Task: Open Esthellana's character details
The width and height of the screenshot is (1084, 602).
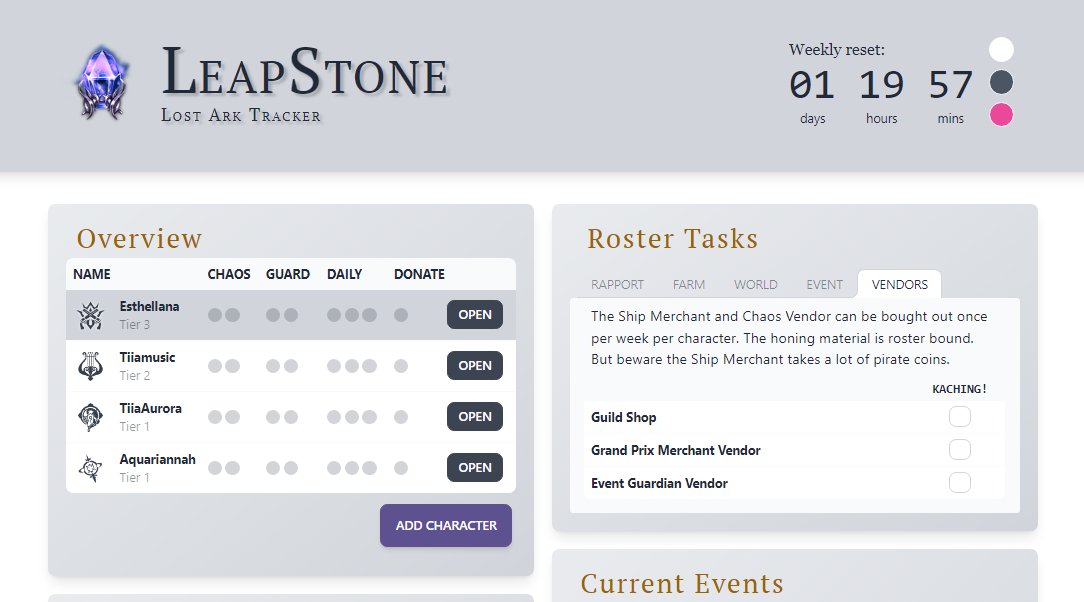Action: tap(475, 314)
